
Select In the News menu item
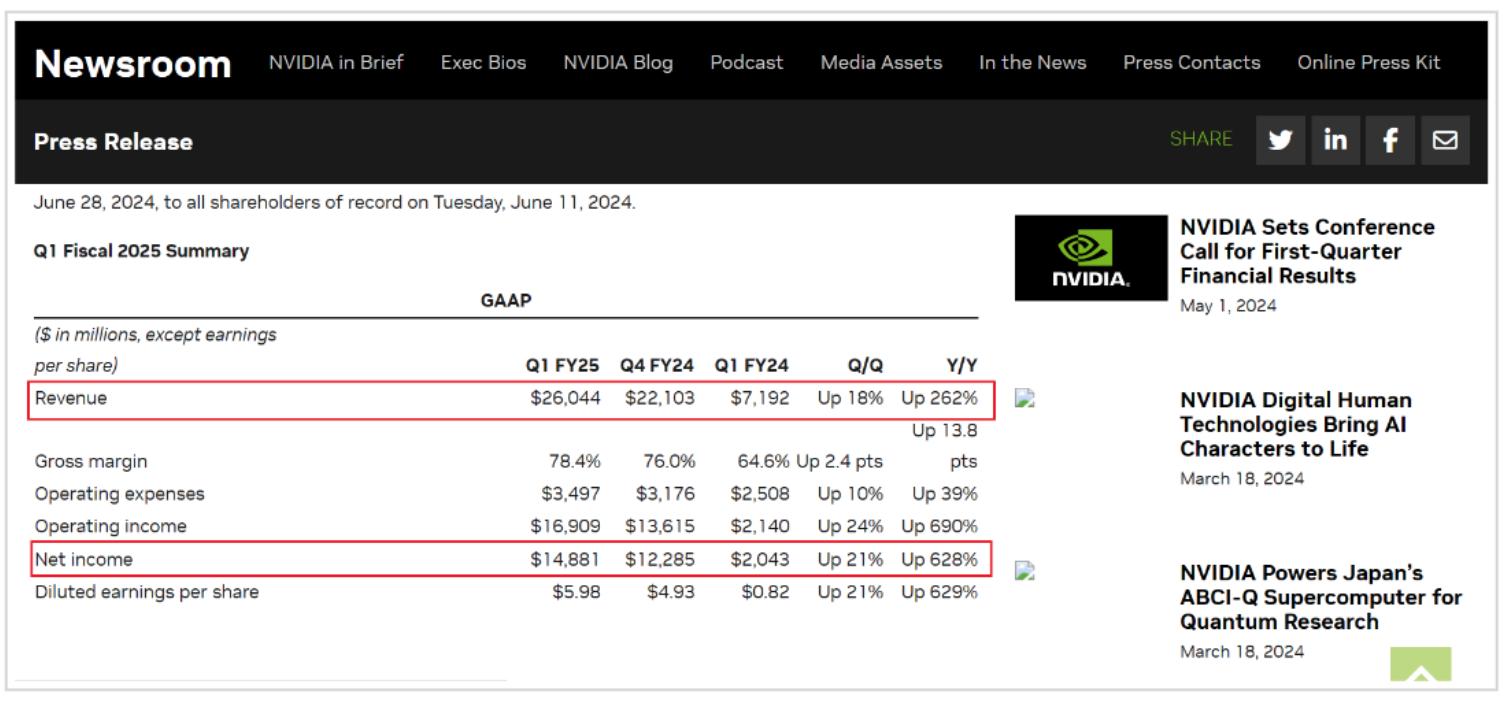1032,63
